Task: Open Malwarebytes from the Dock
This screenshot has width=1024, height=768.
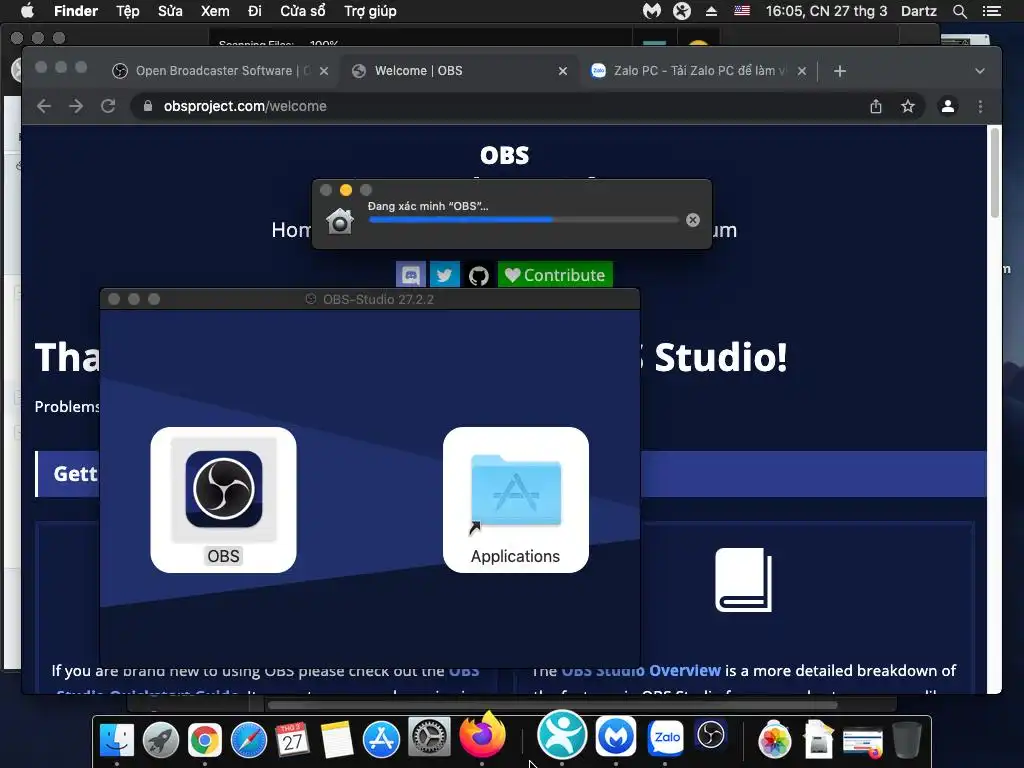Action: tap(616, 736)
